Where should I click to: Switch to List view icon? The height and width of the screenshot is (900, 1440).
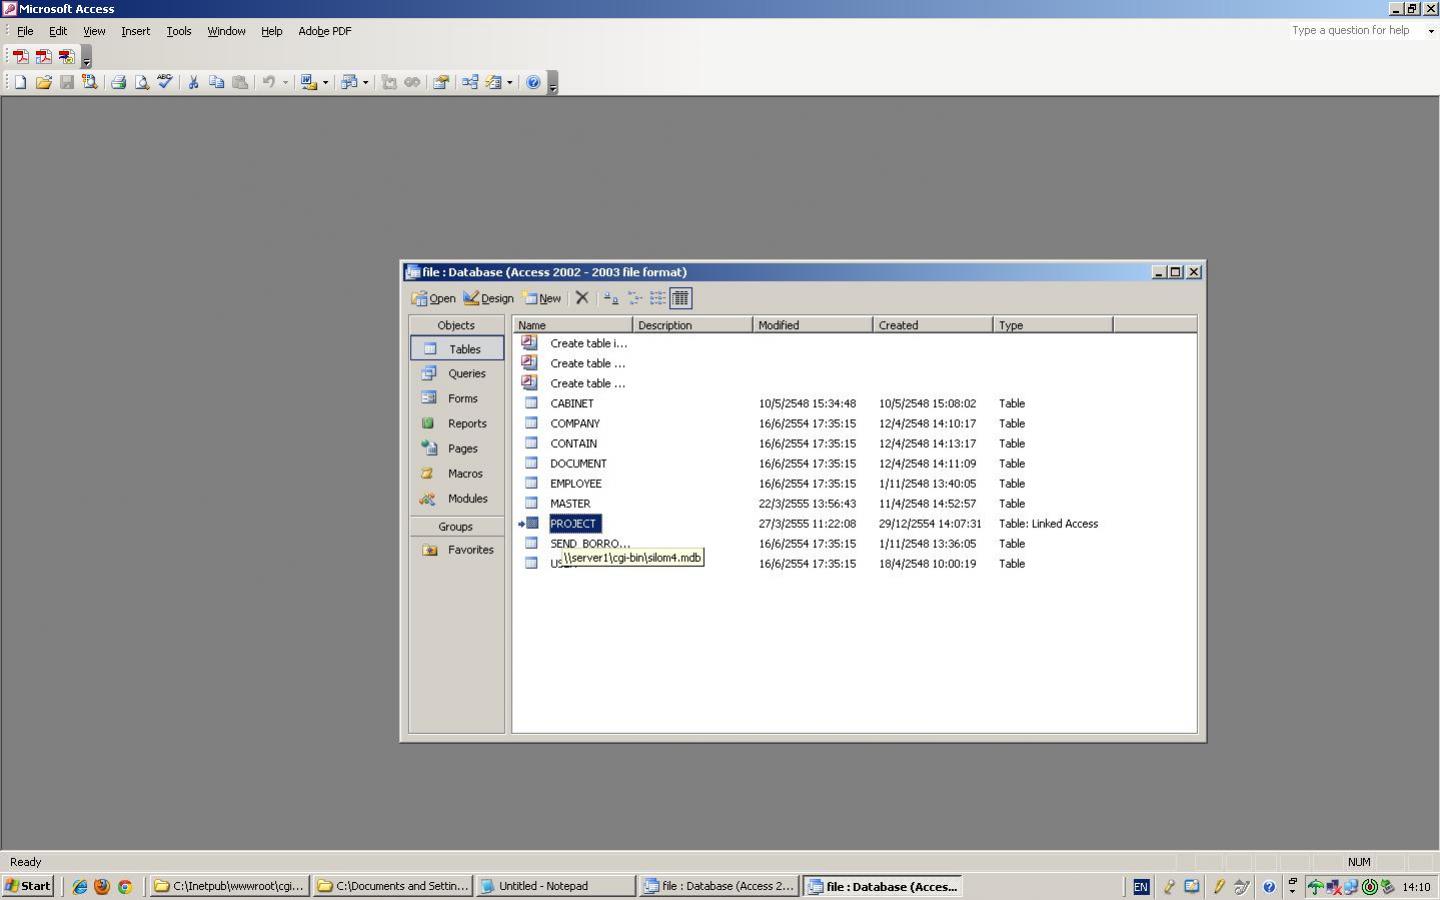tap(657, 298)
